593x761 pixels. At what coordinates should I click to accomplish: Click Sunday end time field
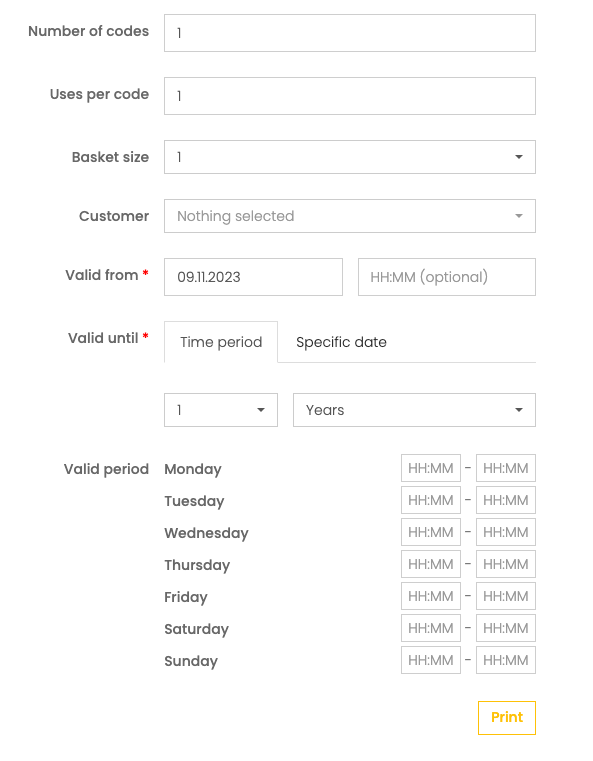point(506,660)
